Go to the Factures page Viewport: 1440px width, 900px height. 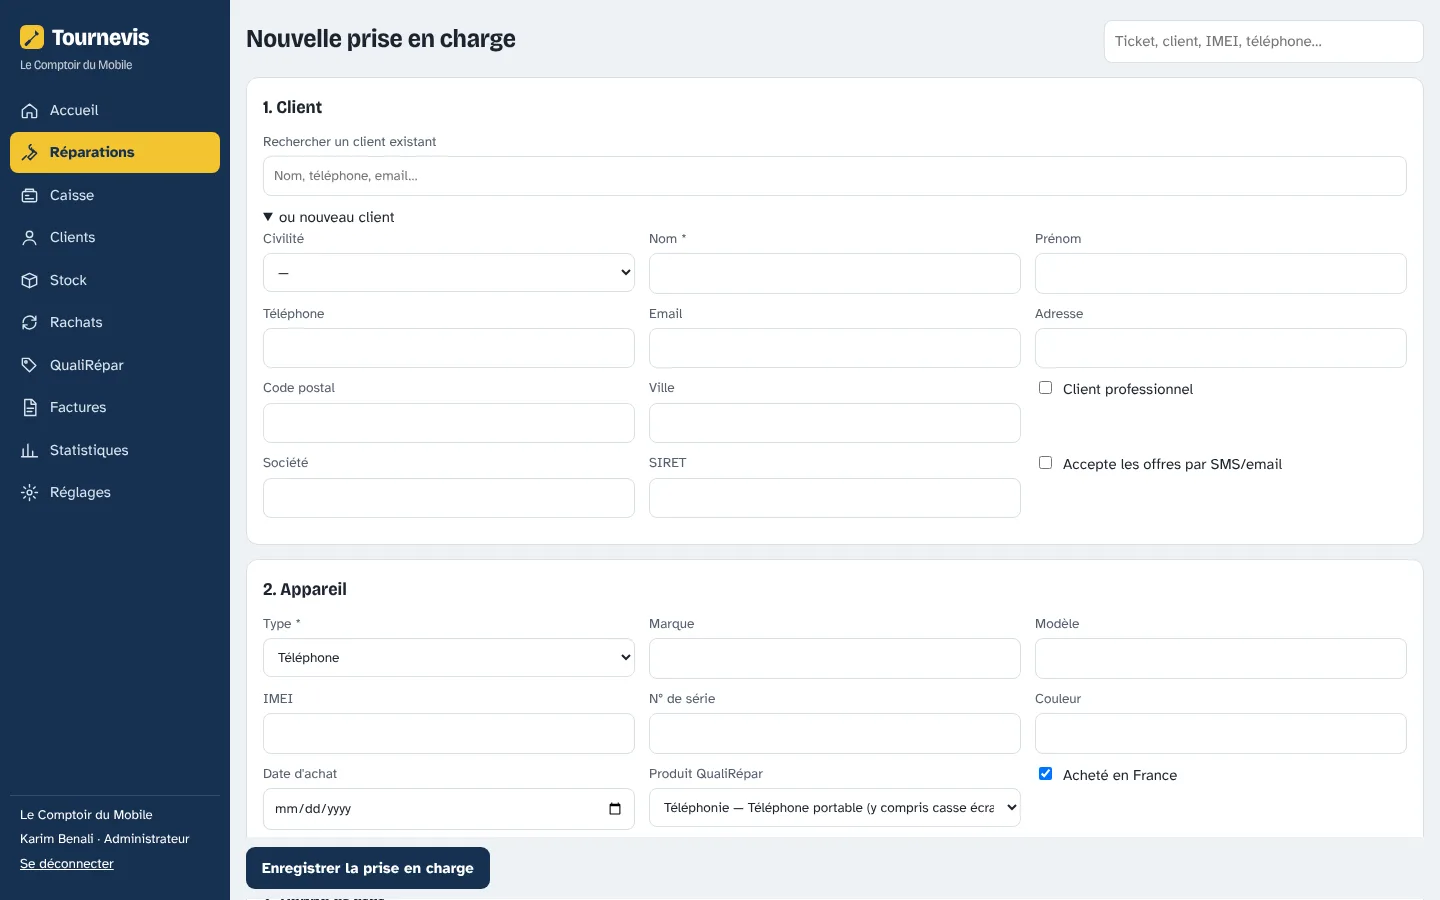115,408
